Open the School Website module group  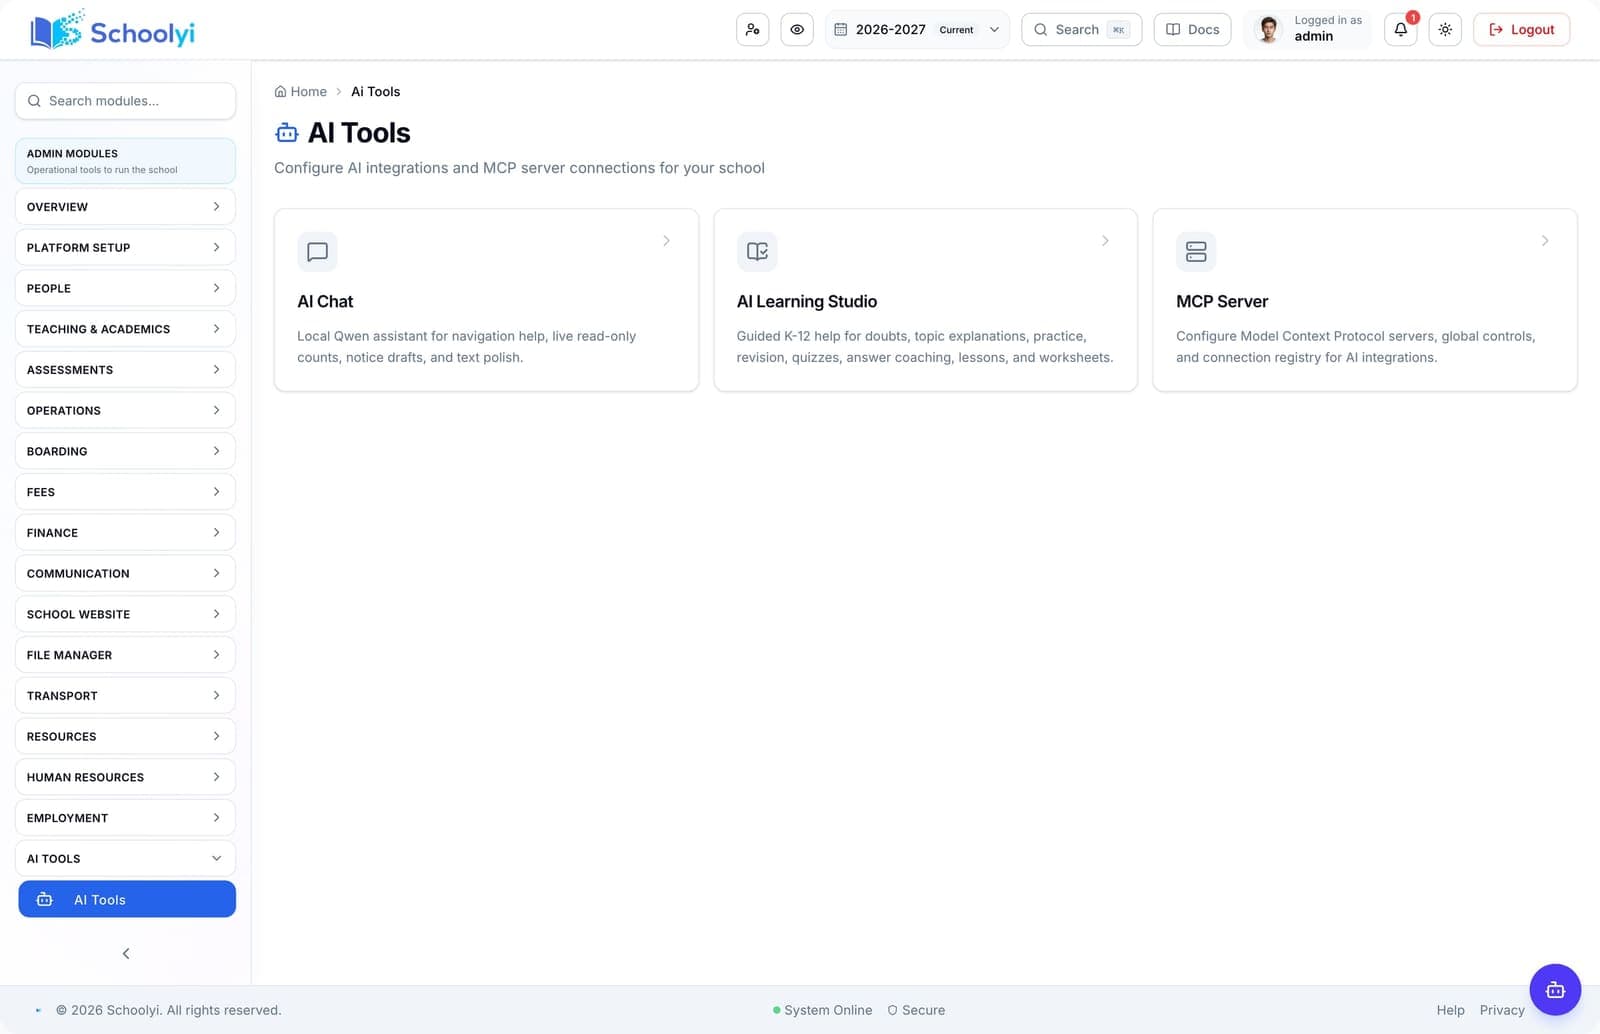click(x=125, y=614)
